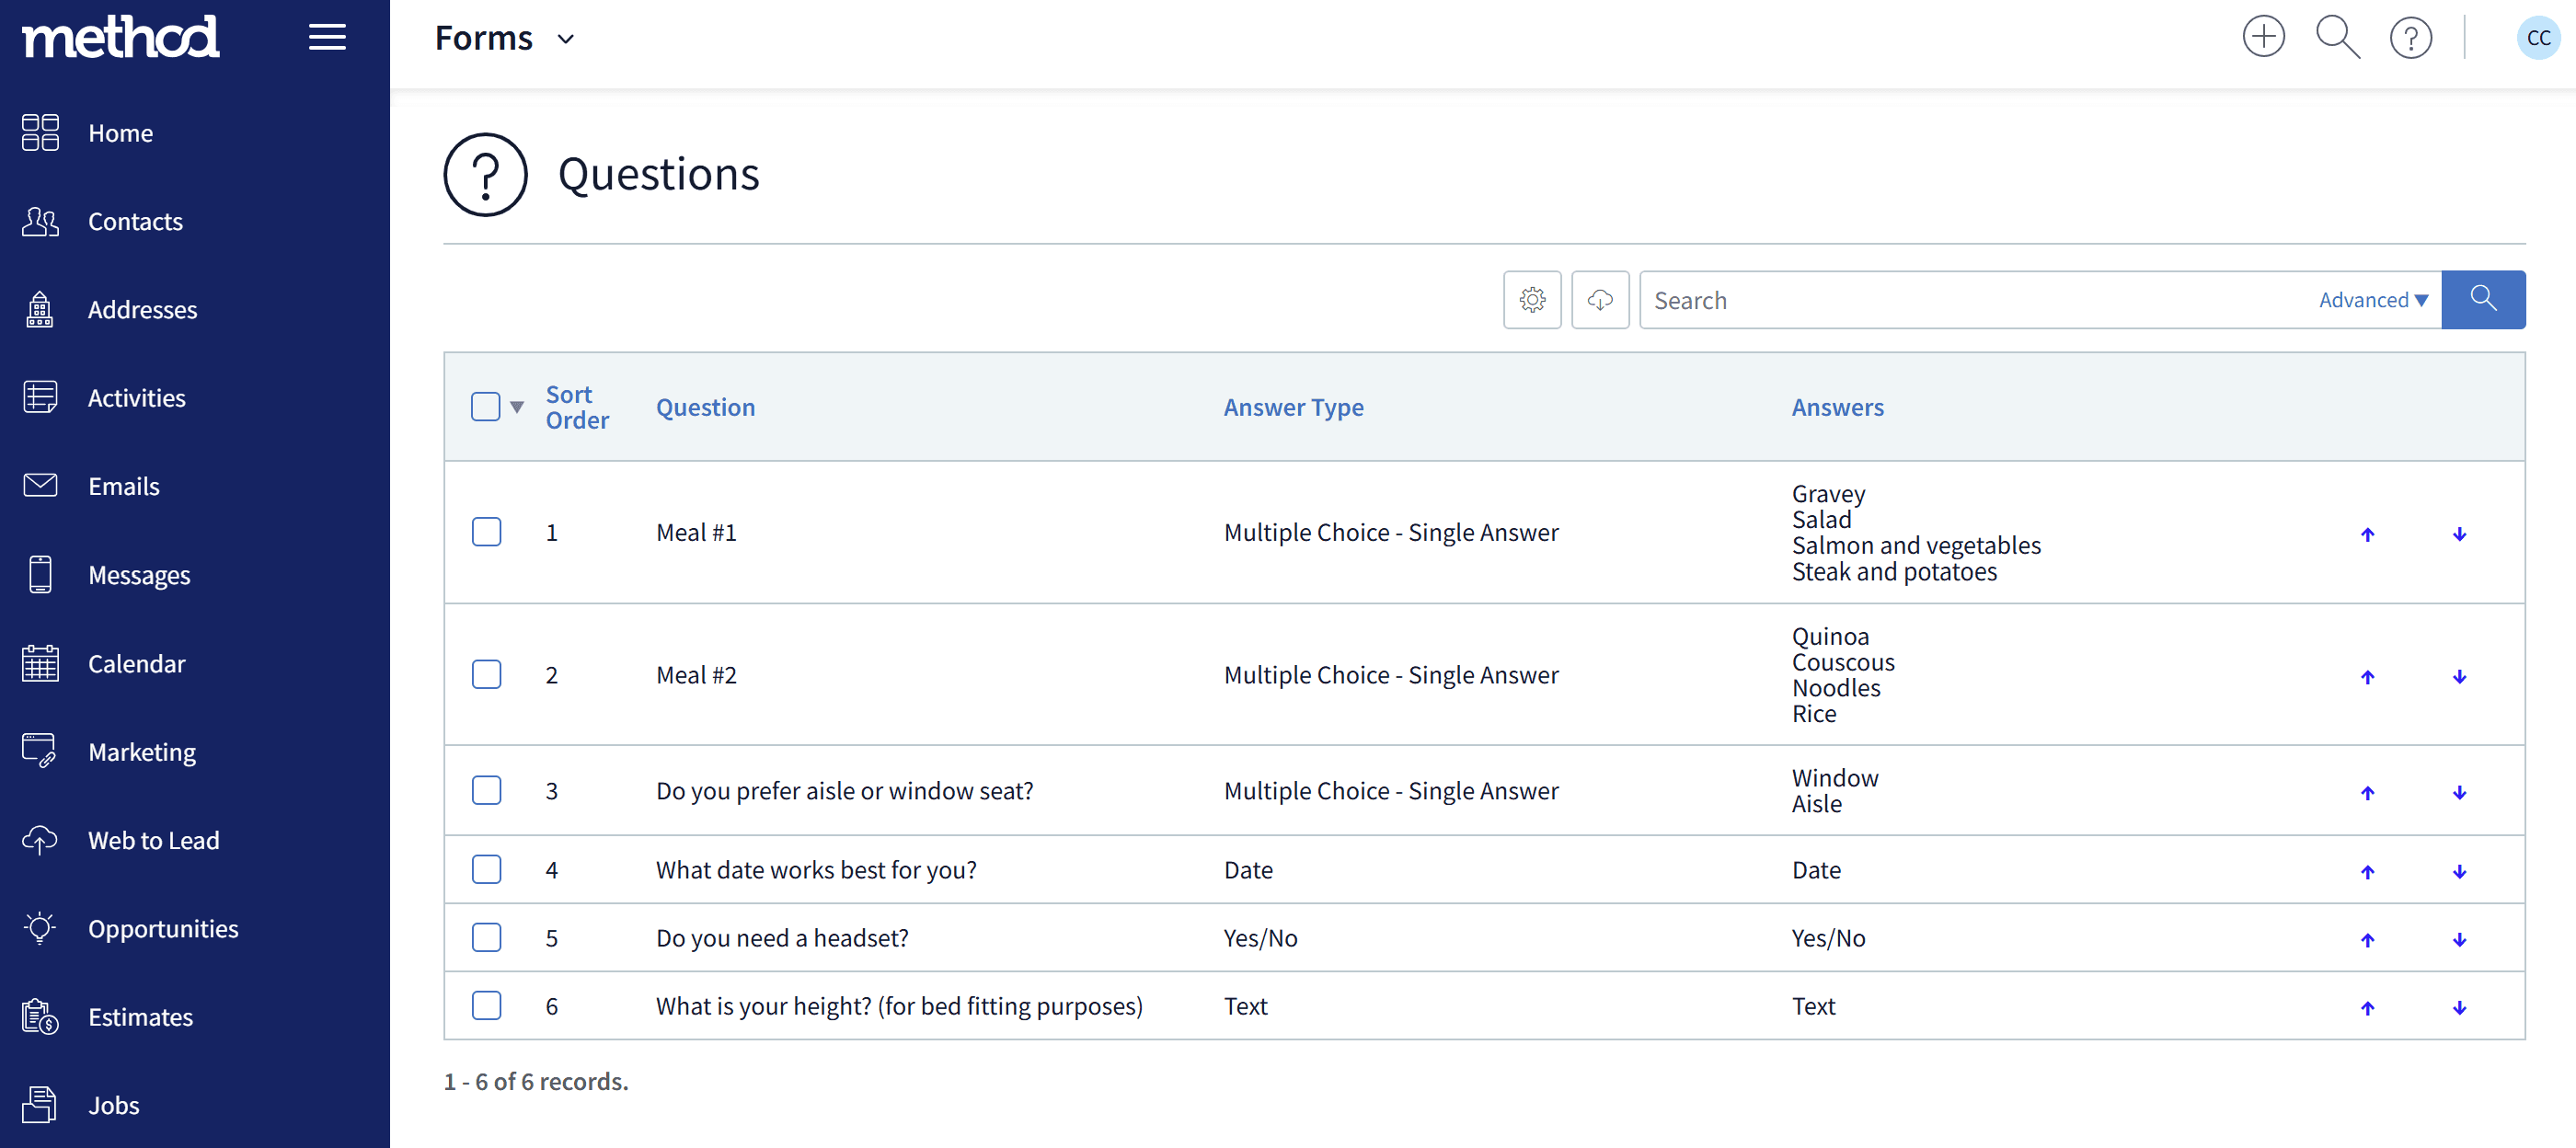2576x1148 pixels.
Task: Open the CC user avatar
Action: [2537, 38]
